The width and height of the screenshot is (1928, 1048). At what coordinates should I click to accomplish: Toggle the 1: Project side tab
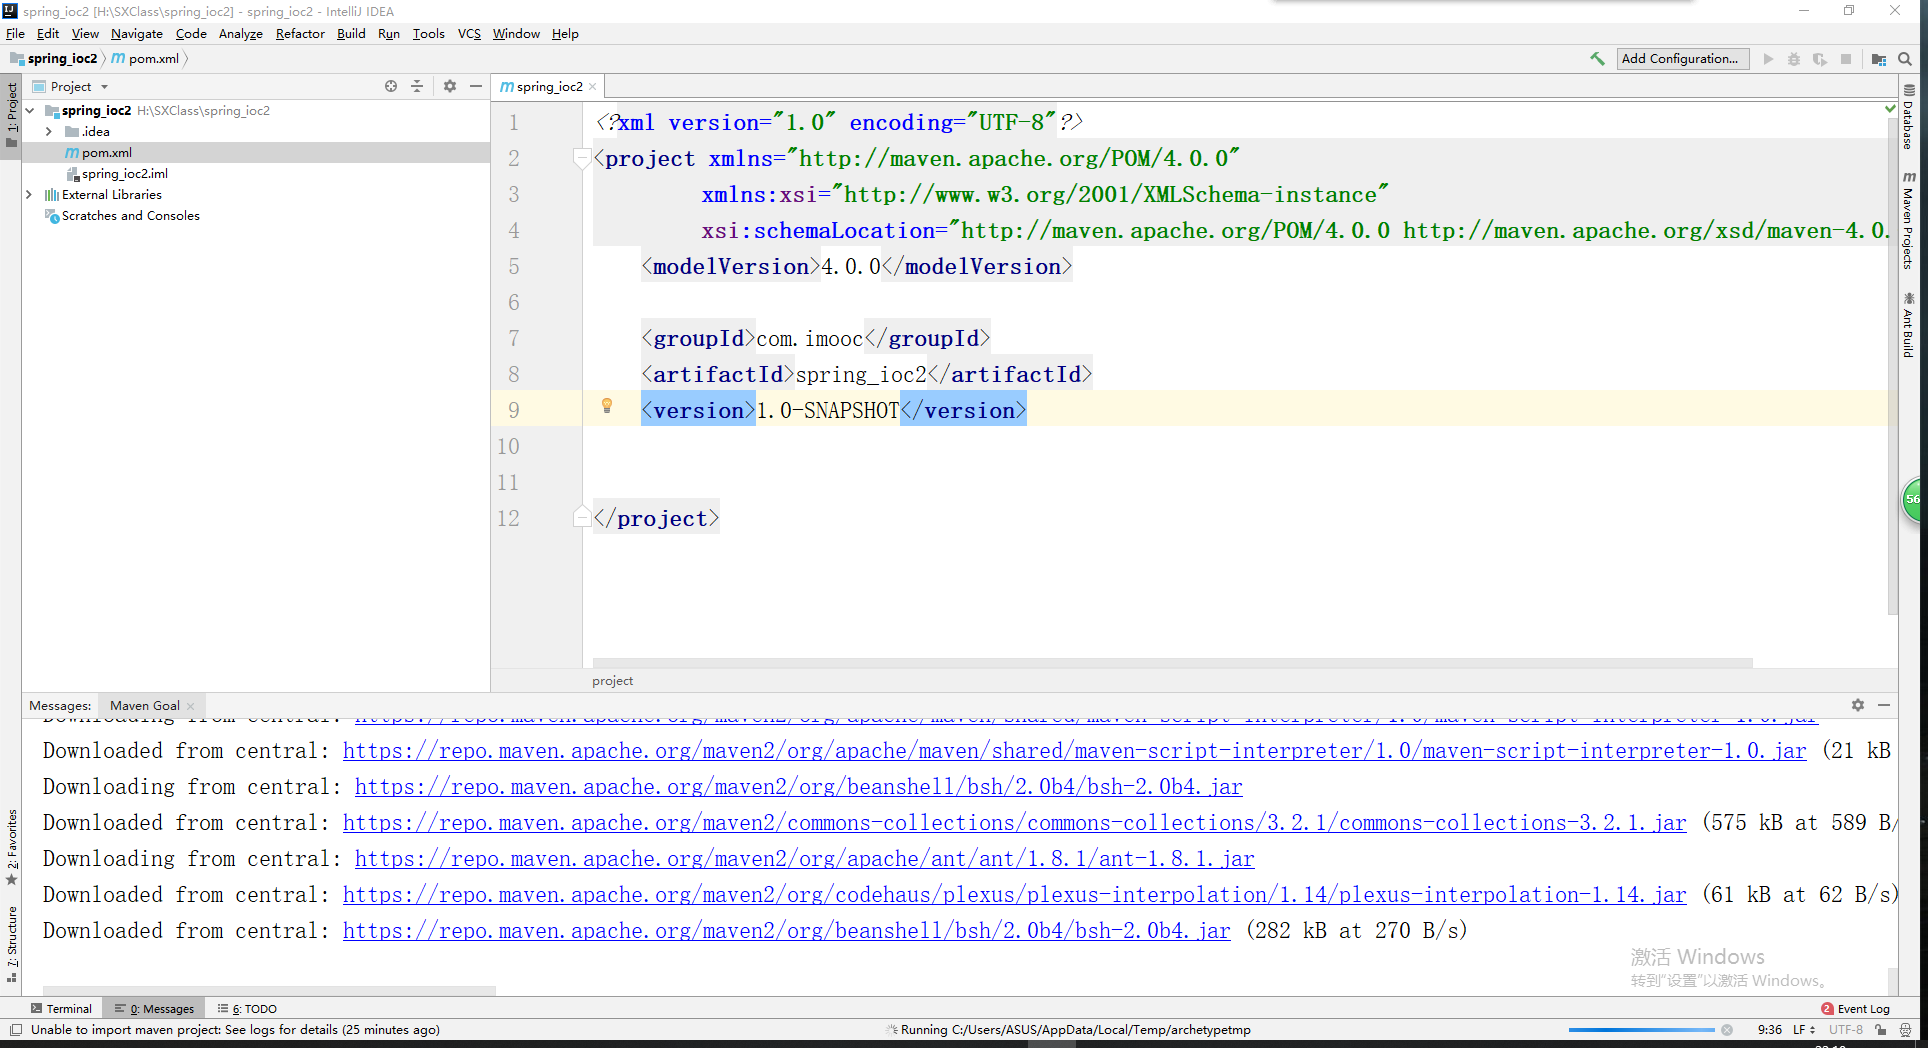pos(12,114)
